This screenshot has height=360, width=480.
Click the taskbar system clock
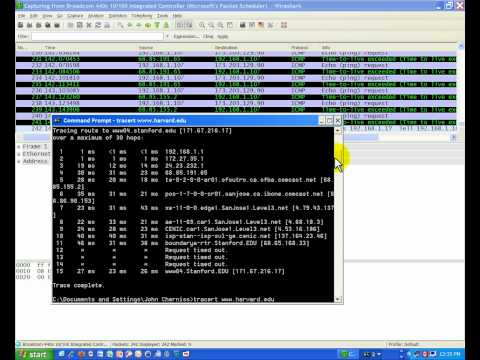pos(450,354)
